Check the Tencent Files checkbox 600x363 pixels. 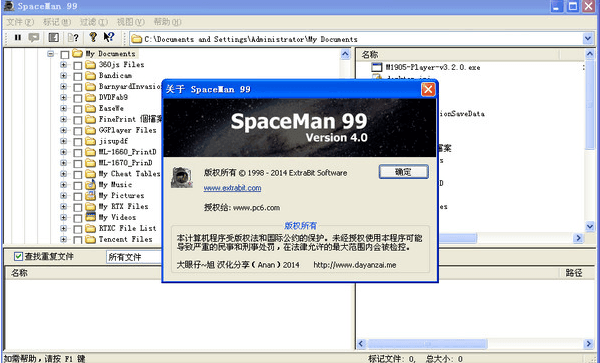tap(78, 240)
